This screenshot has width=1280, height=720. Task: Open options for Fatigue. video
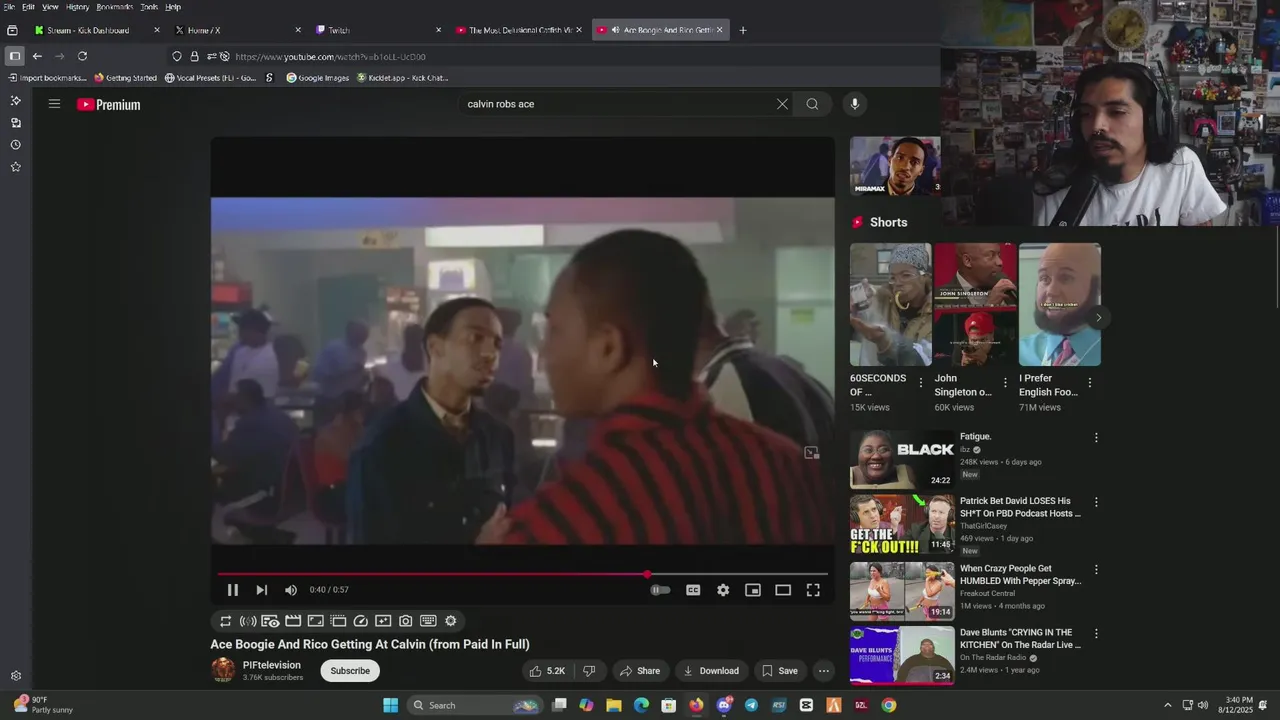tap(1096, 438)
